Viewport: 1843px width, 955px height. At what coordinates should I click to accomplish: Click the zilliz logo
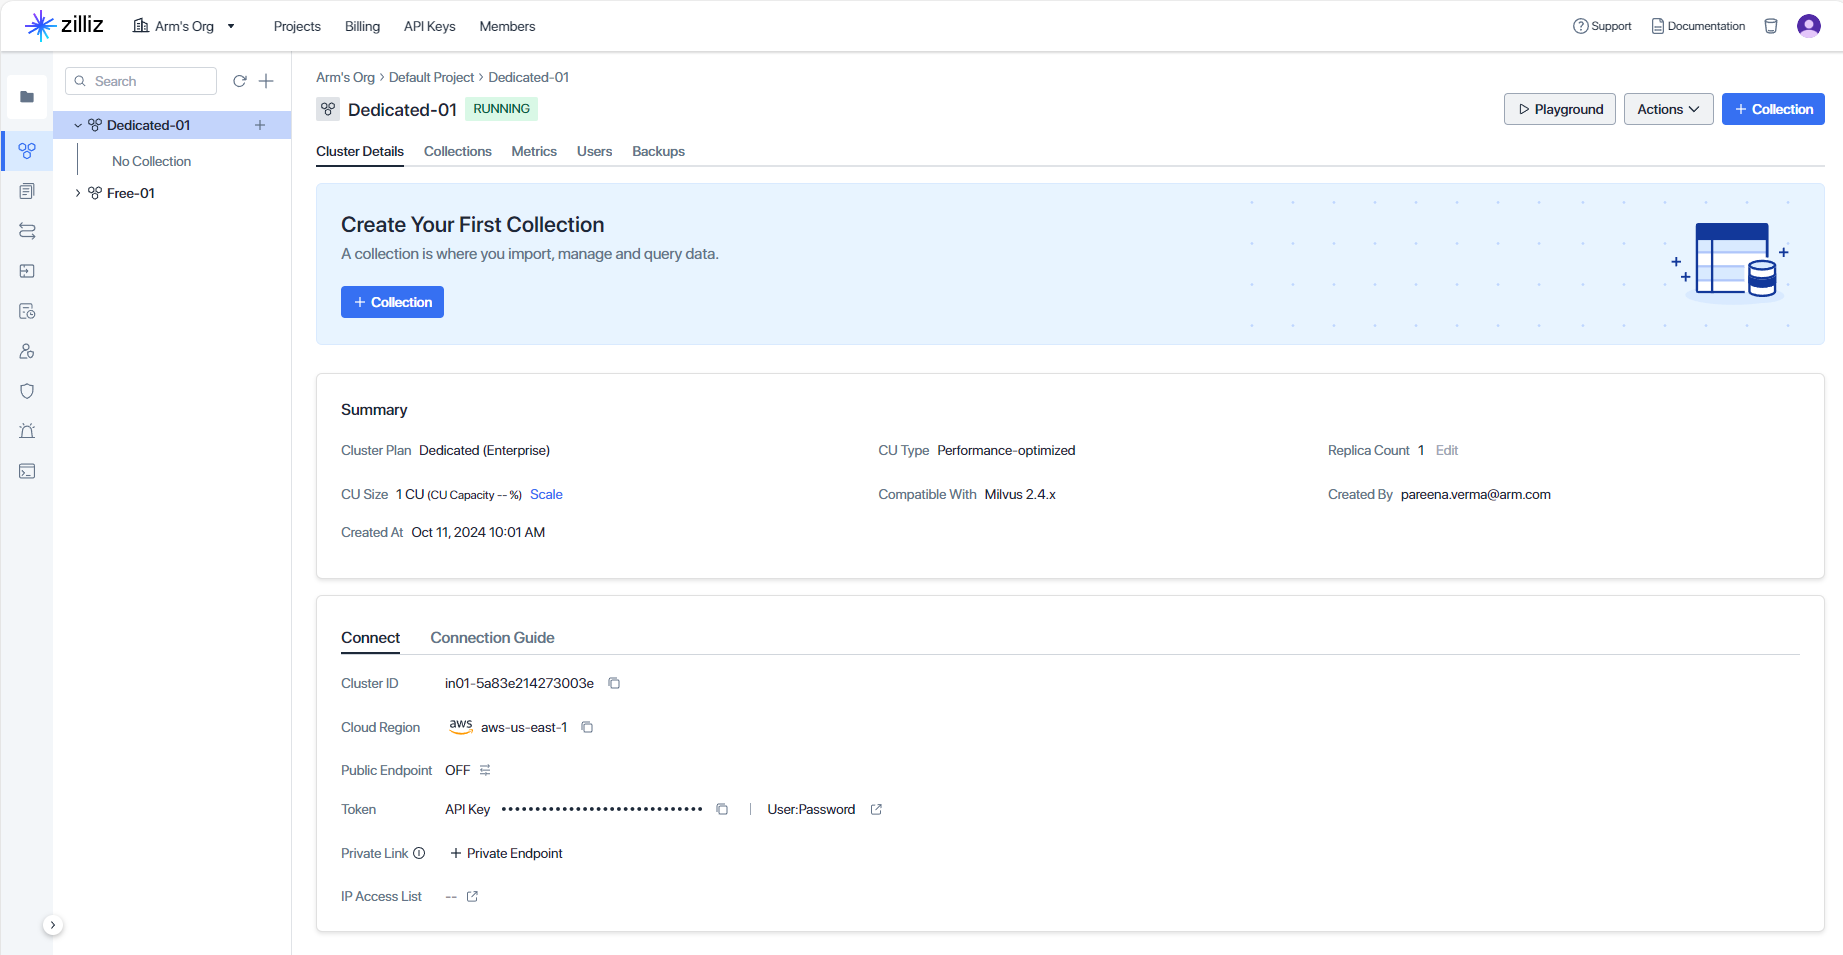[64, 25]
